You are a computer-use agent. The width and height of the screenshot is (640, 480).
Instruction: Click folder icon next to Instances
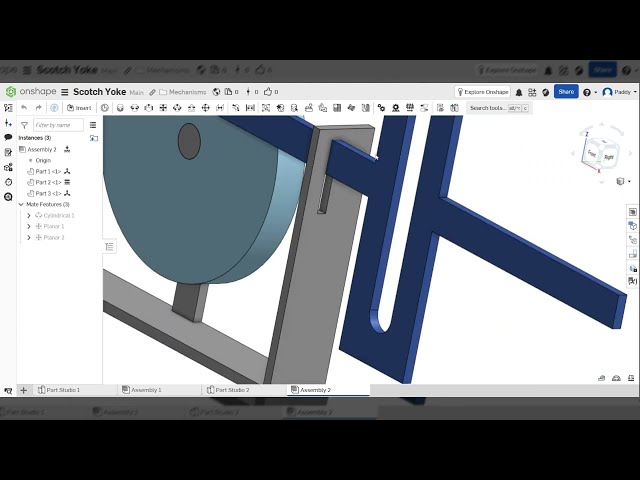94,138
